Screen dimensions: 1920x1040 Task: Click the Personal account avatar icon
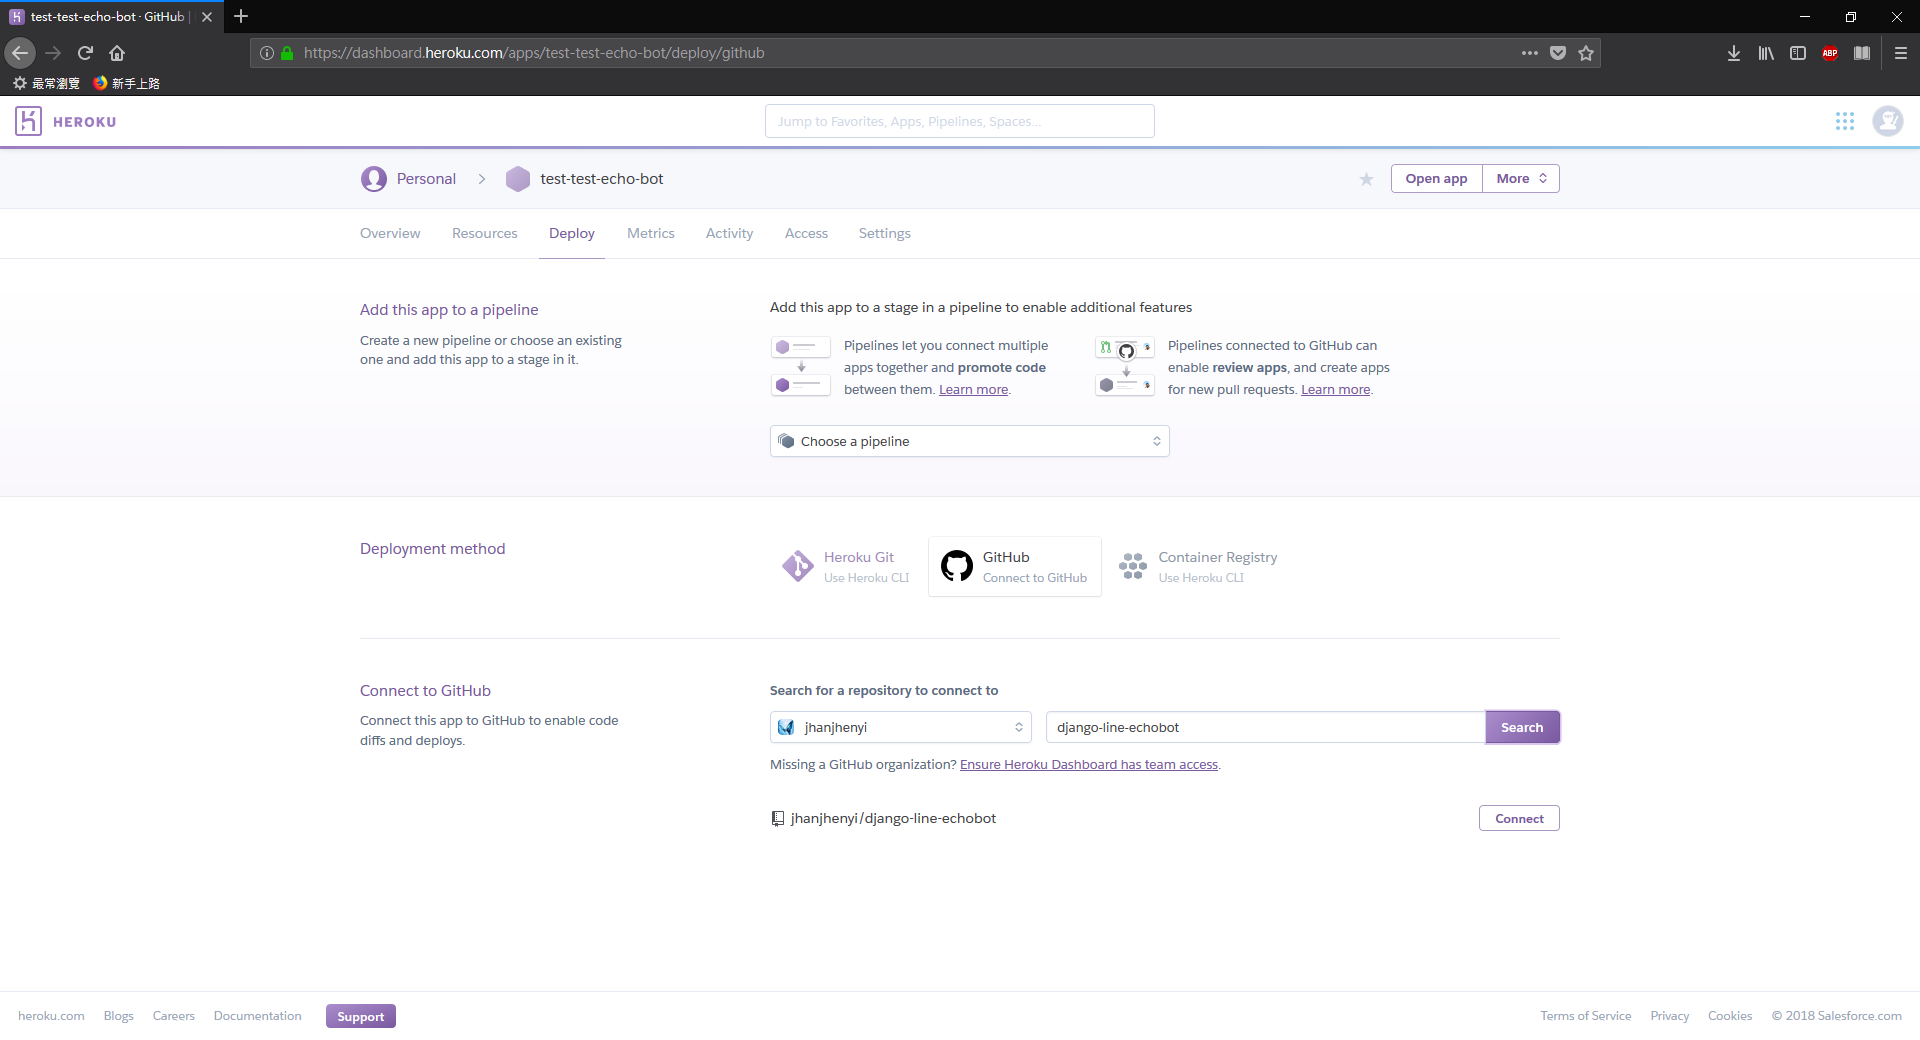(x=374, y=179)
